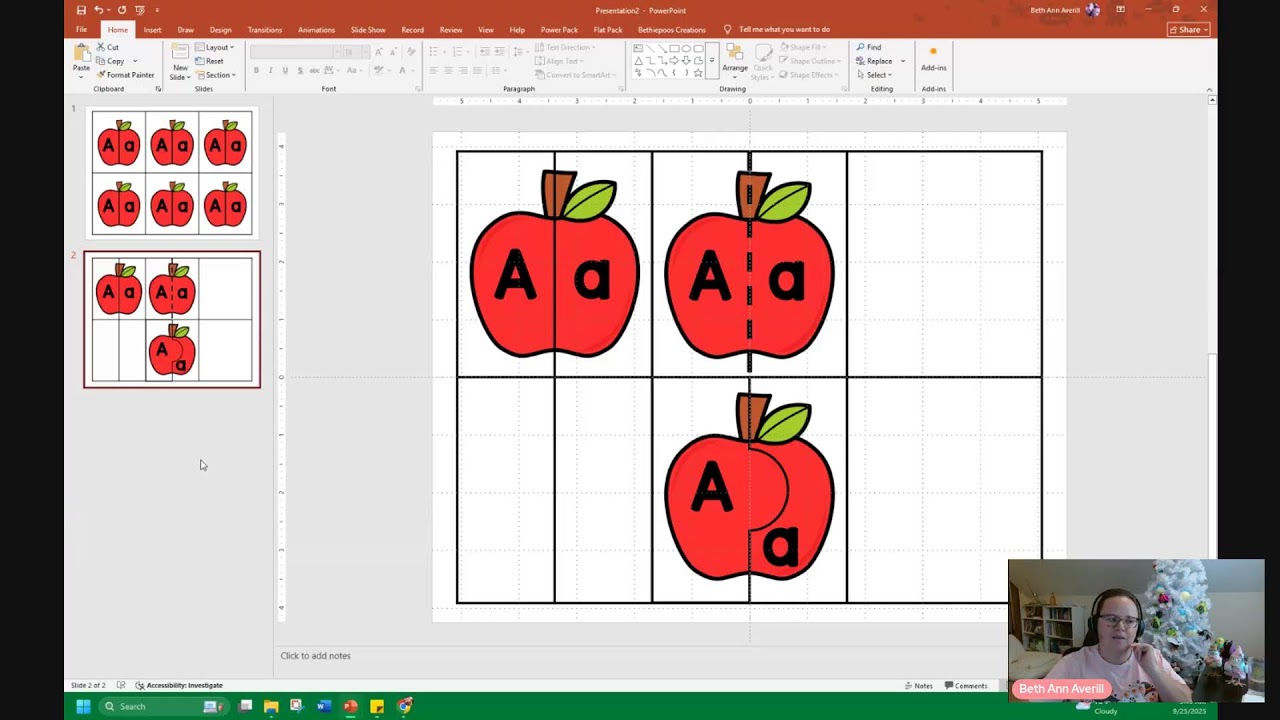Click the taskbar Search box
This screenshot has width=1280, height=720.
[x=163, y=706]
